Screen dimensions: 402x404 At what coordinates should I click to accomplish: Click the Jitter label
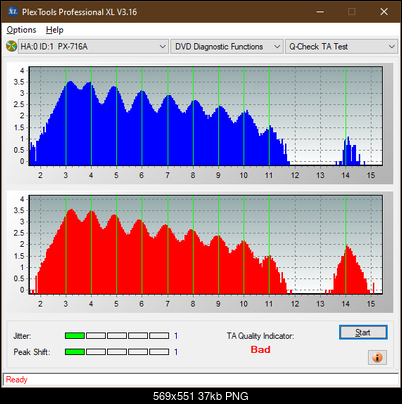point(22,336)
